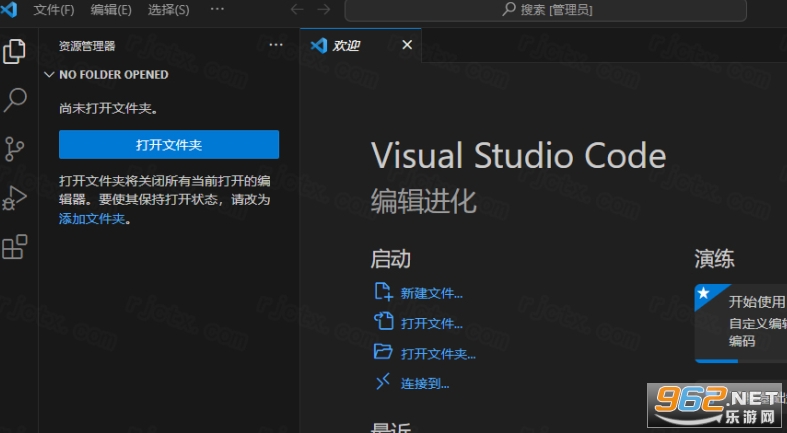Image resolution: width=787 pixels, height=433 pixels.
Task: Click the 打开文件夹... link in 启动
Action: pyautogui.click(x=438, y=354)
